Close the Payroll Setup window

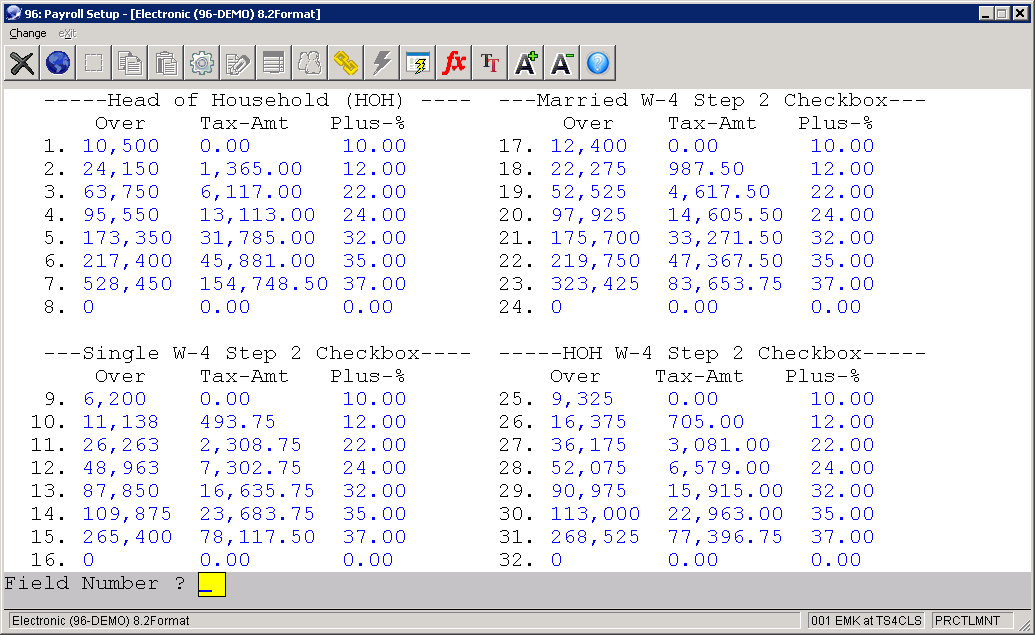tap(1020, 13)
